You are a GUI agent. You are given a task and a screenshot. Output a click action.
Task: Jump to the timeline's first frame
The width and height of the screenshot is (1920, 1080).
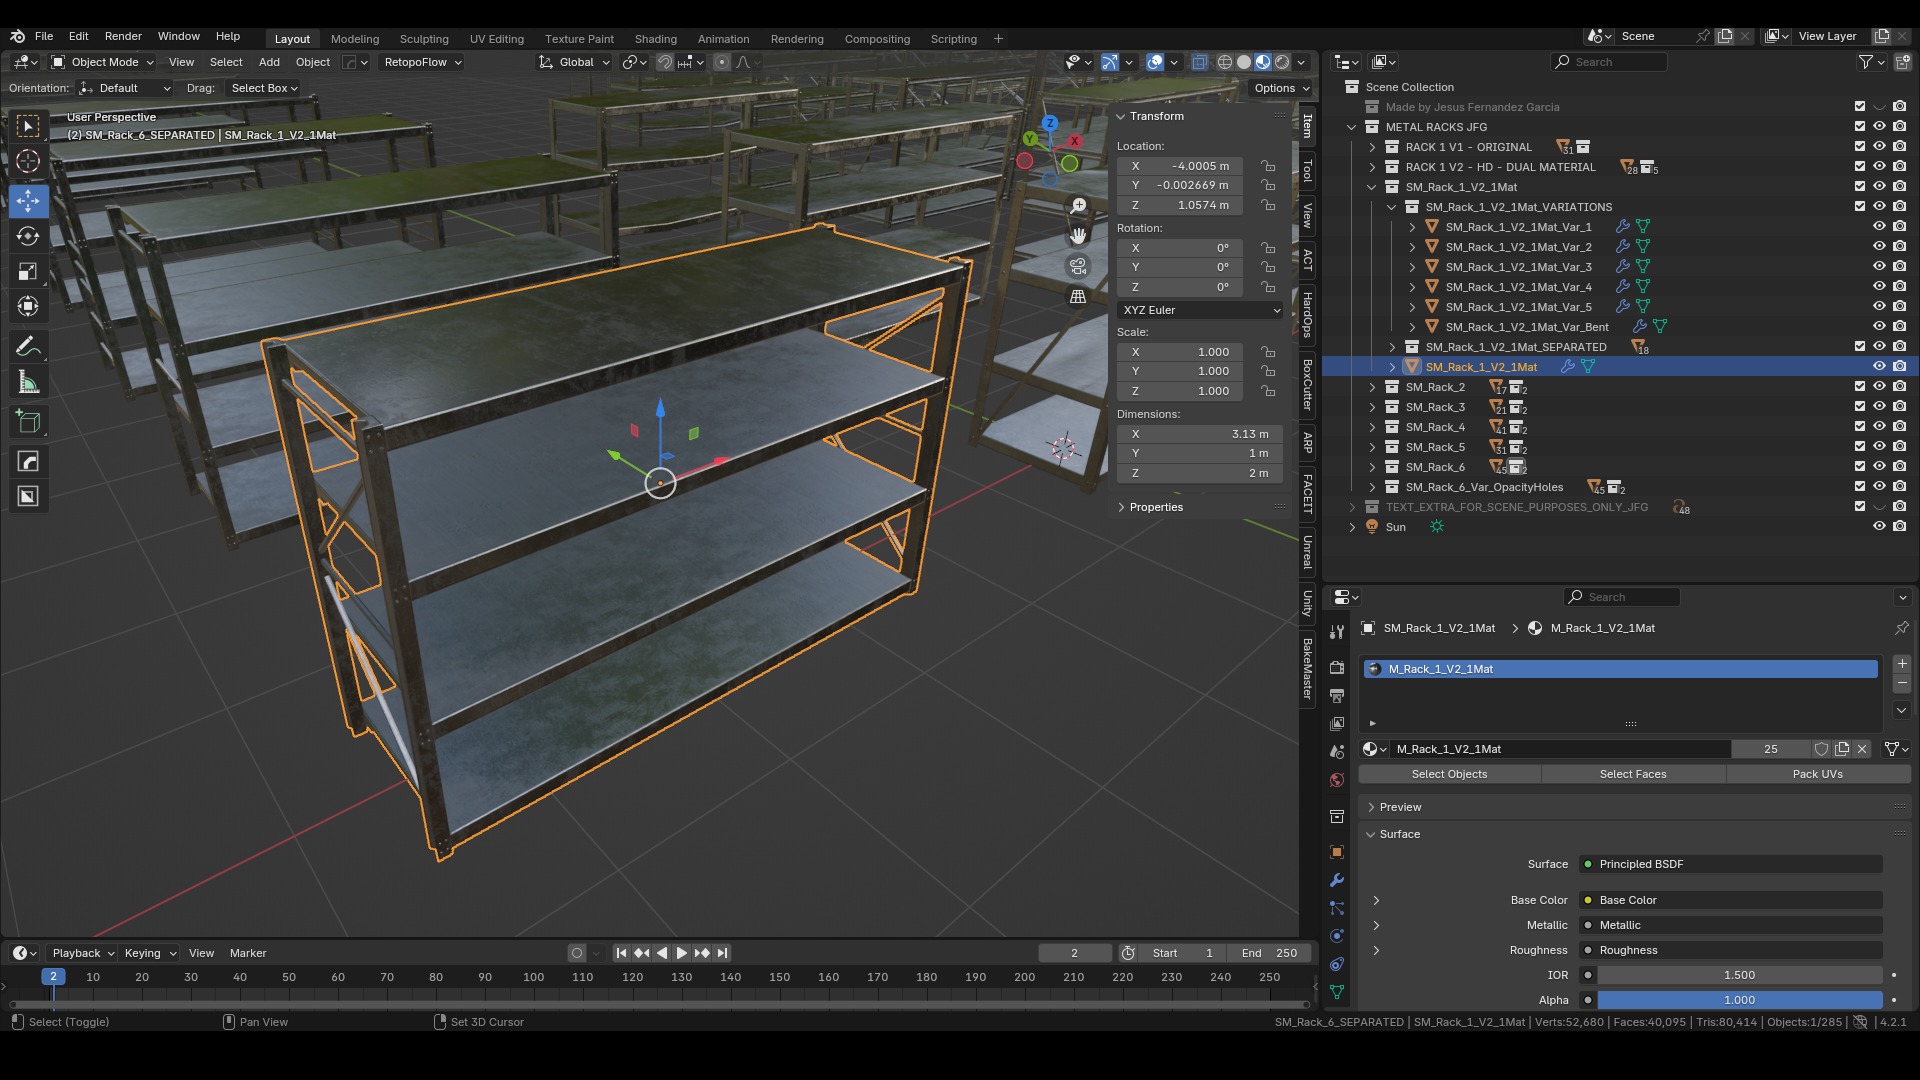point(621,953)
